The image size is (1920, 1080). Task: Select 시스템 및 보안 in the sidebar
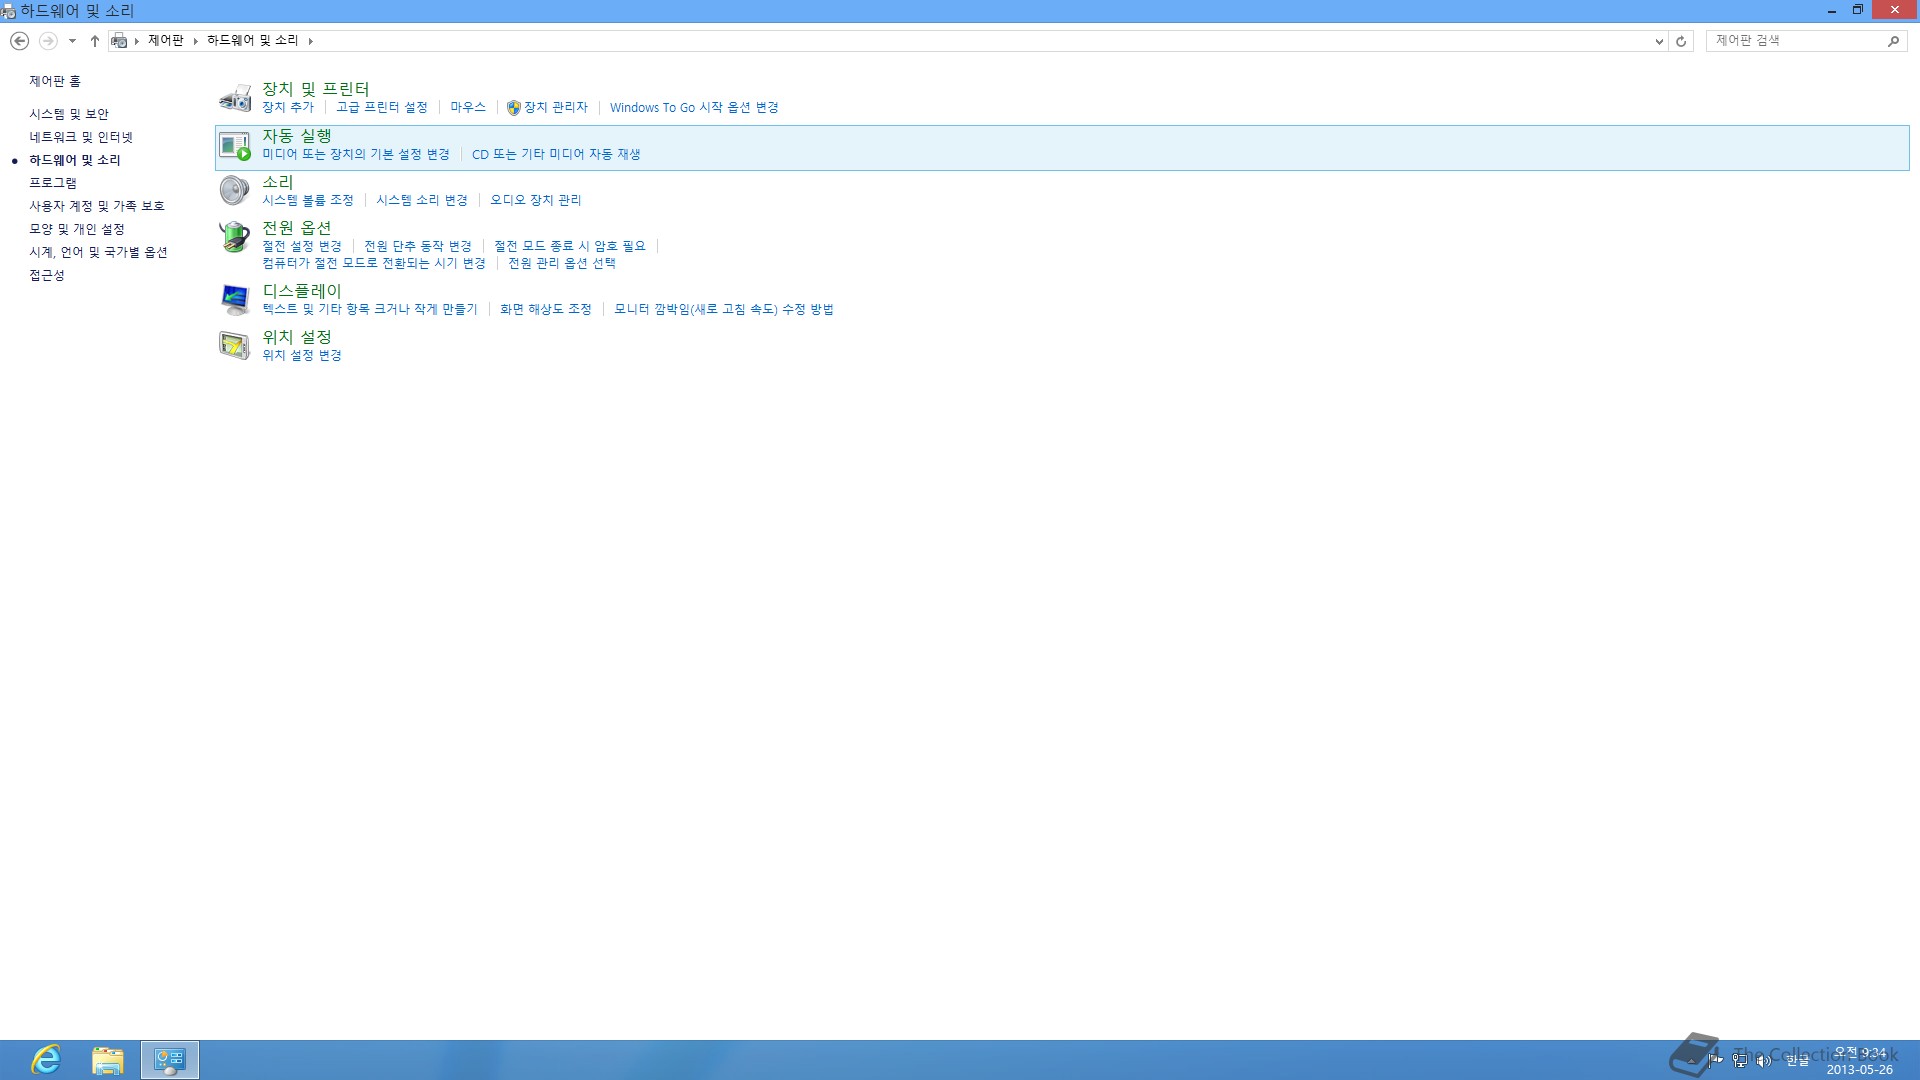tap(69, 114)
